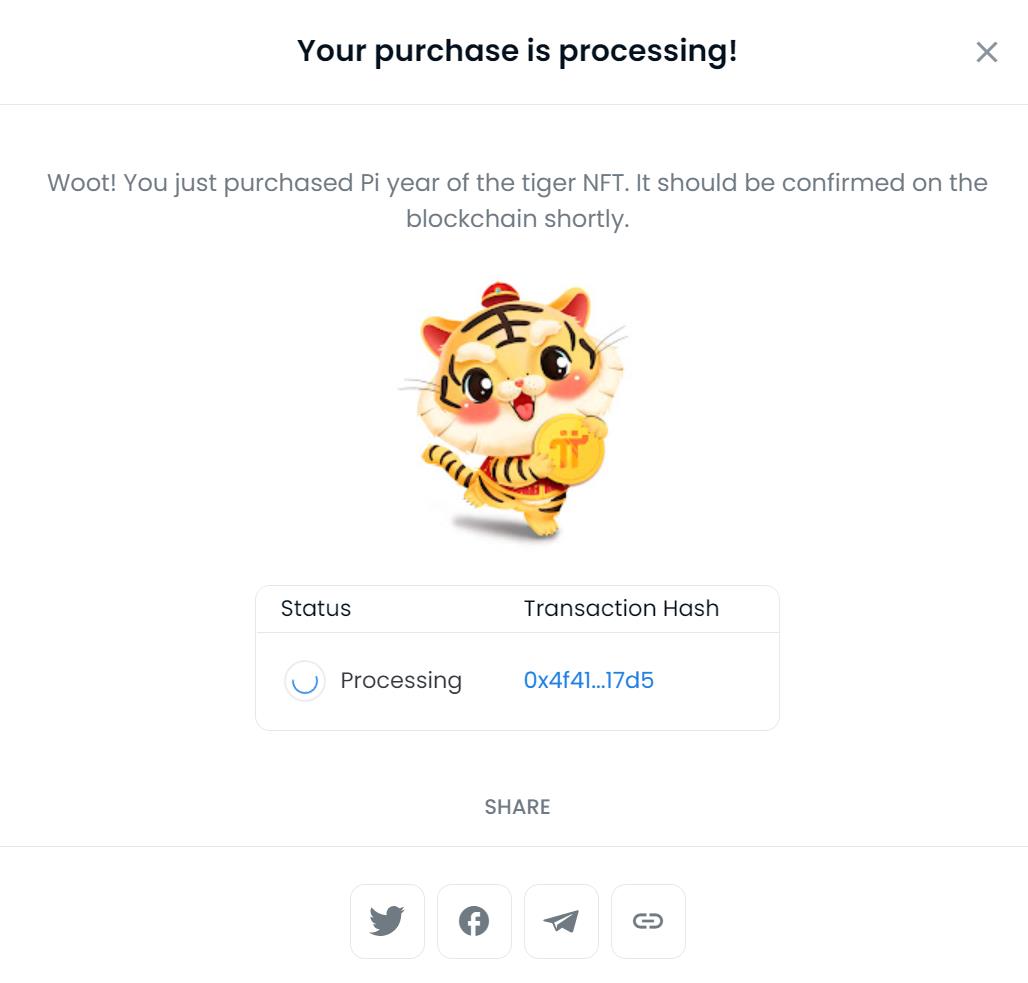Share the purchase via Telegram
Viewport: 1028px width, 983px height.
point(561,921)
